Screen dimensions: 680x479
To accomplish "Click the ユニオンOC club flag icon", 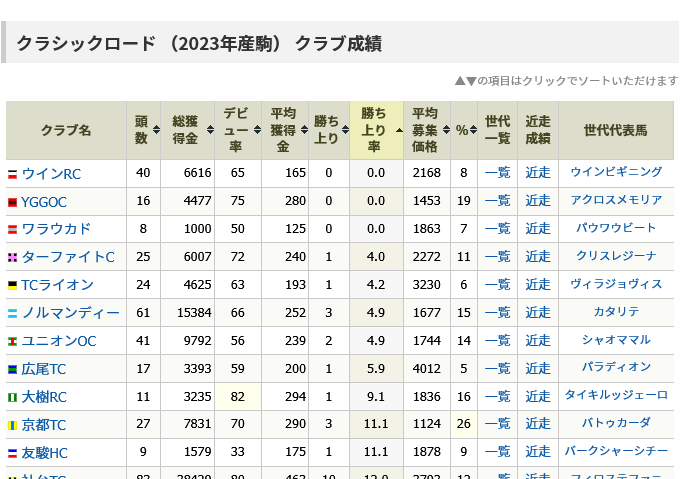I will coord(12,342).
